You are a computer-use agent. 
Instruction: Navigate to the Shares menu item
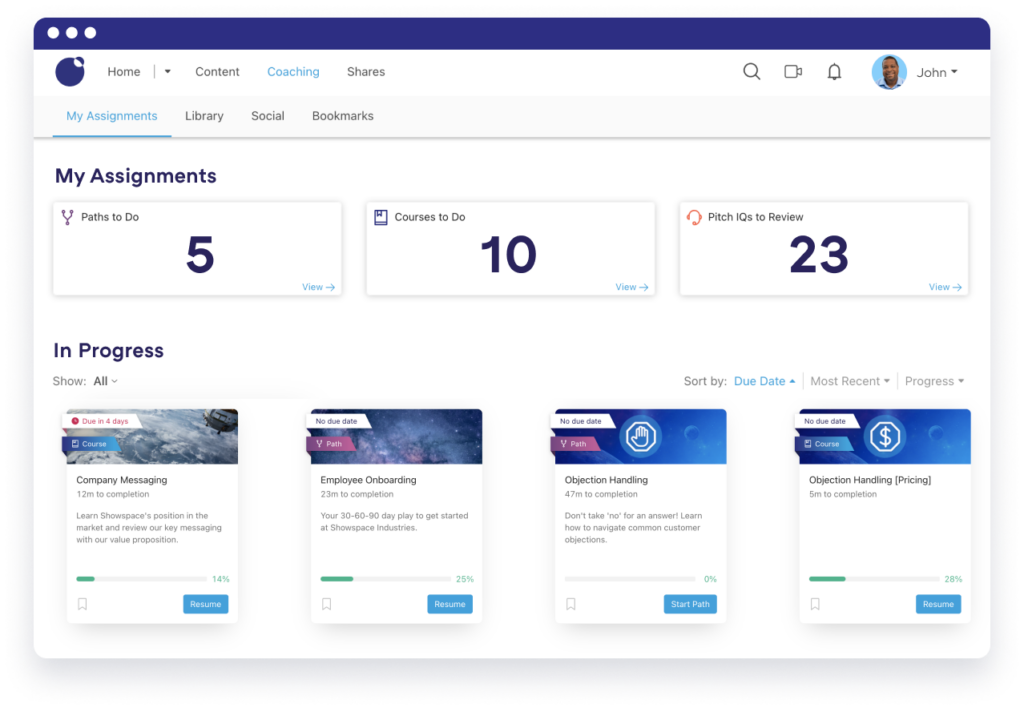(x=365, y=71)
